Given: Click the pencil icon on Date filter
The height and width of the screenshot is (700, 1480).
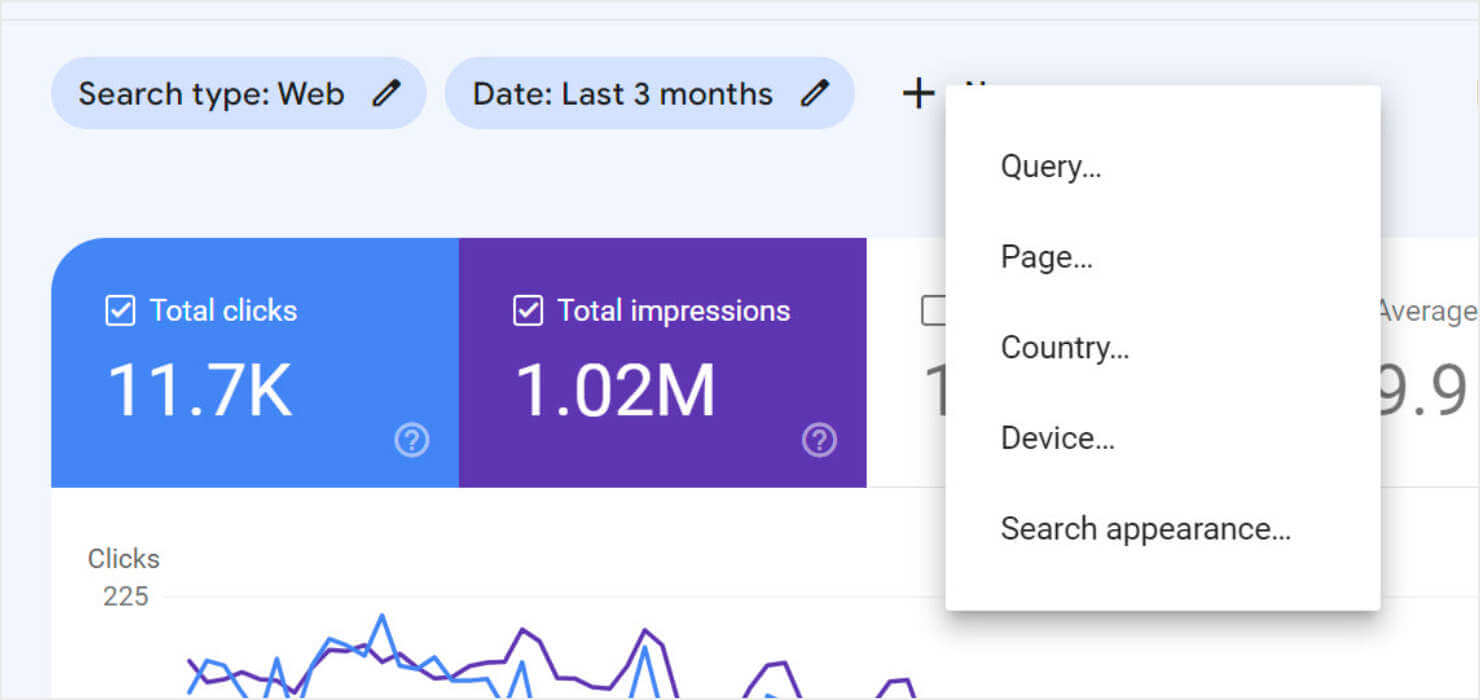Looking at the screenshot, I should 816,93.
